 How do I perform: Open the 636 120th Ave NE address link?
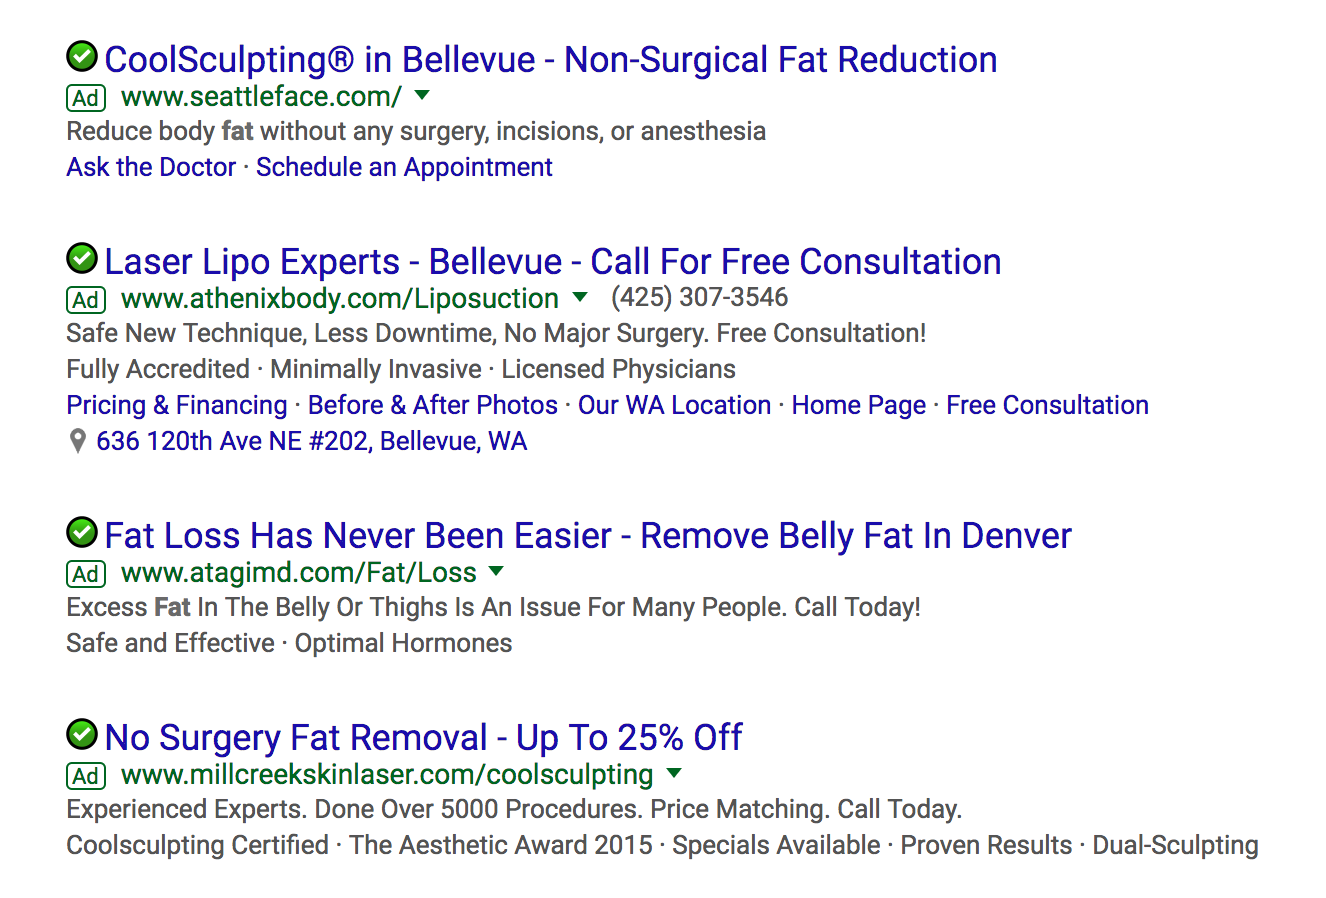coord(312,441)
